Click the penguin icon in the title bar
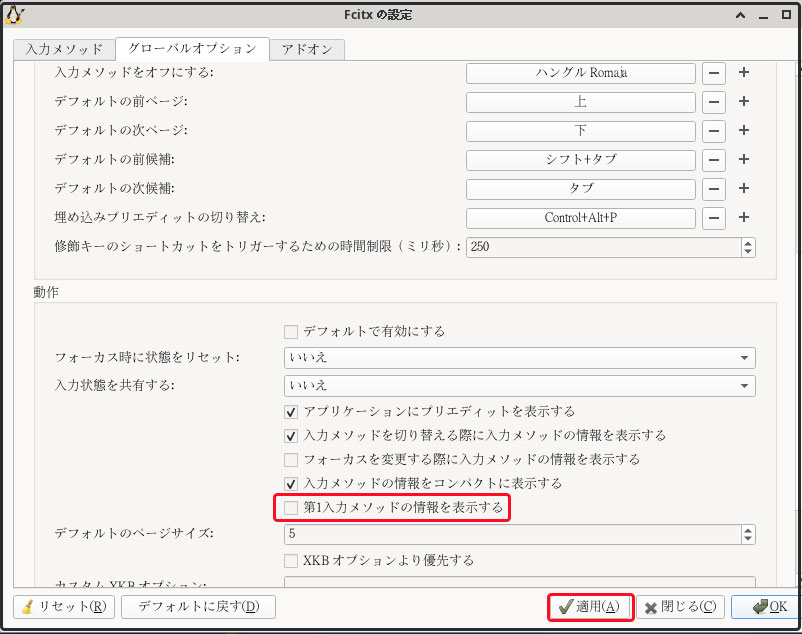 point(14,15)
